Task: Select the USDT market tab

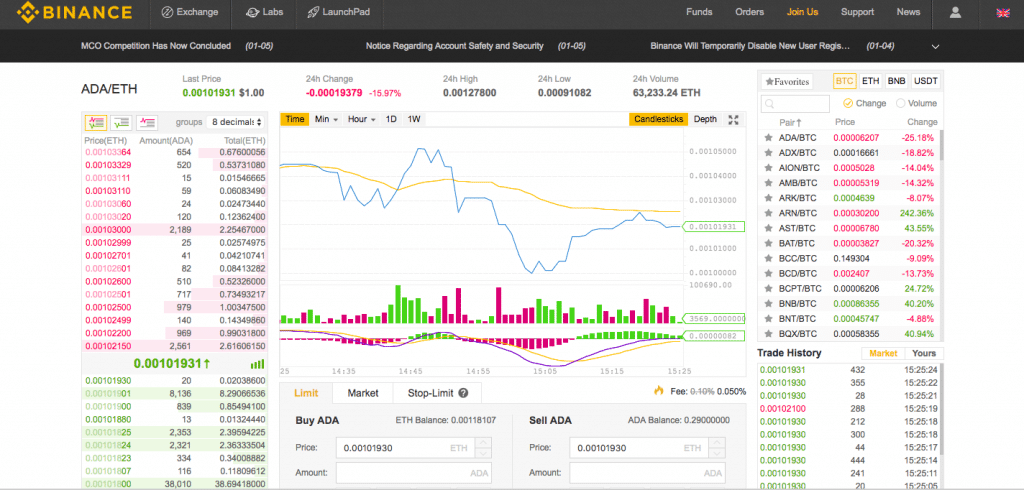Action: (925, 82)
